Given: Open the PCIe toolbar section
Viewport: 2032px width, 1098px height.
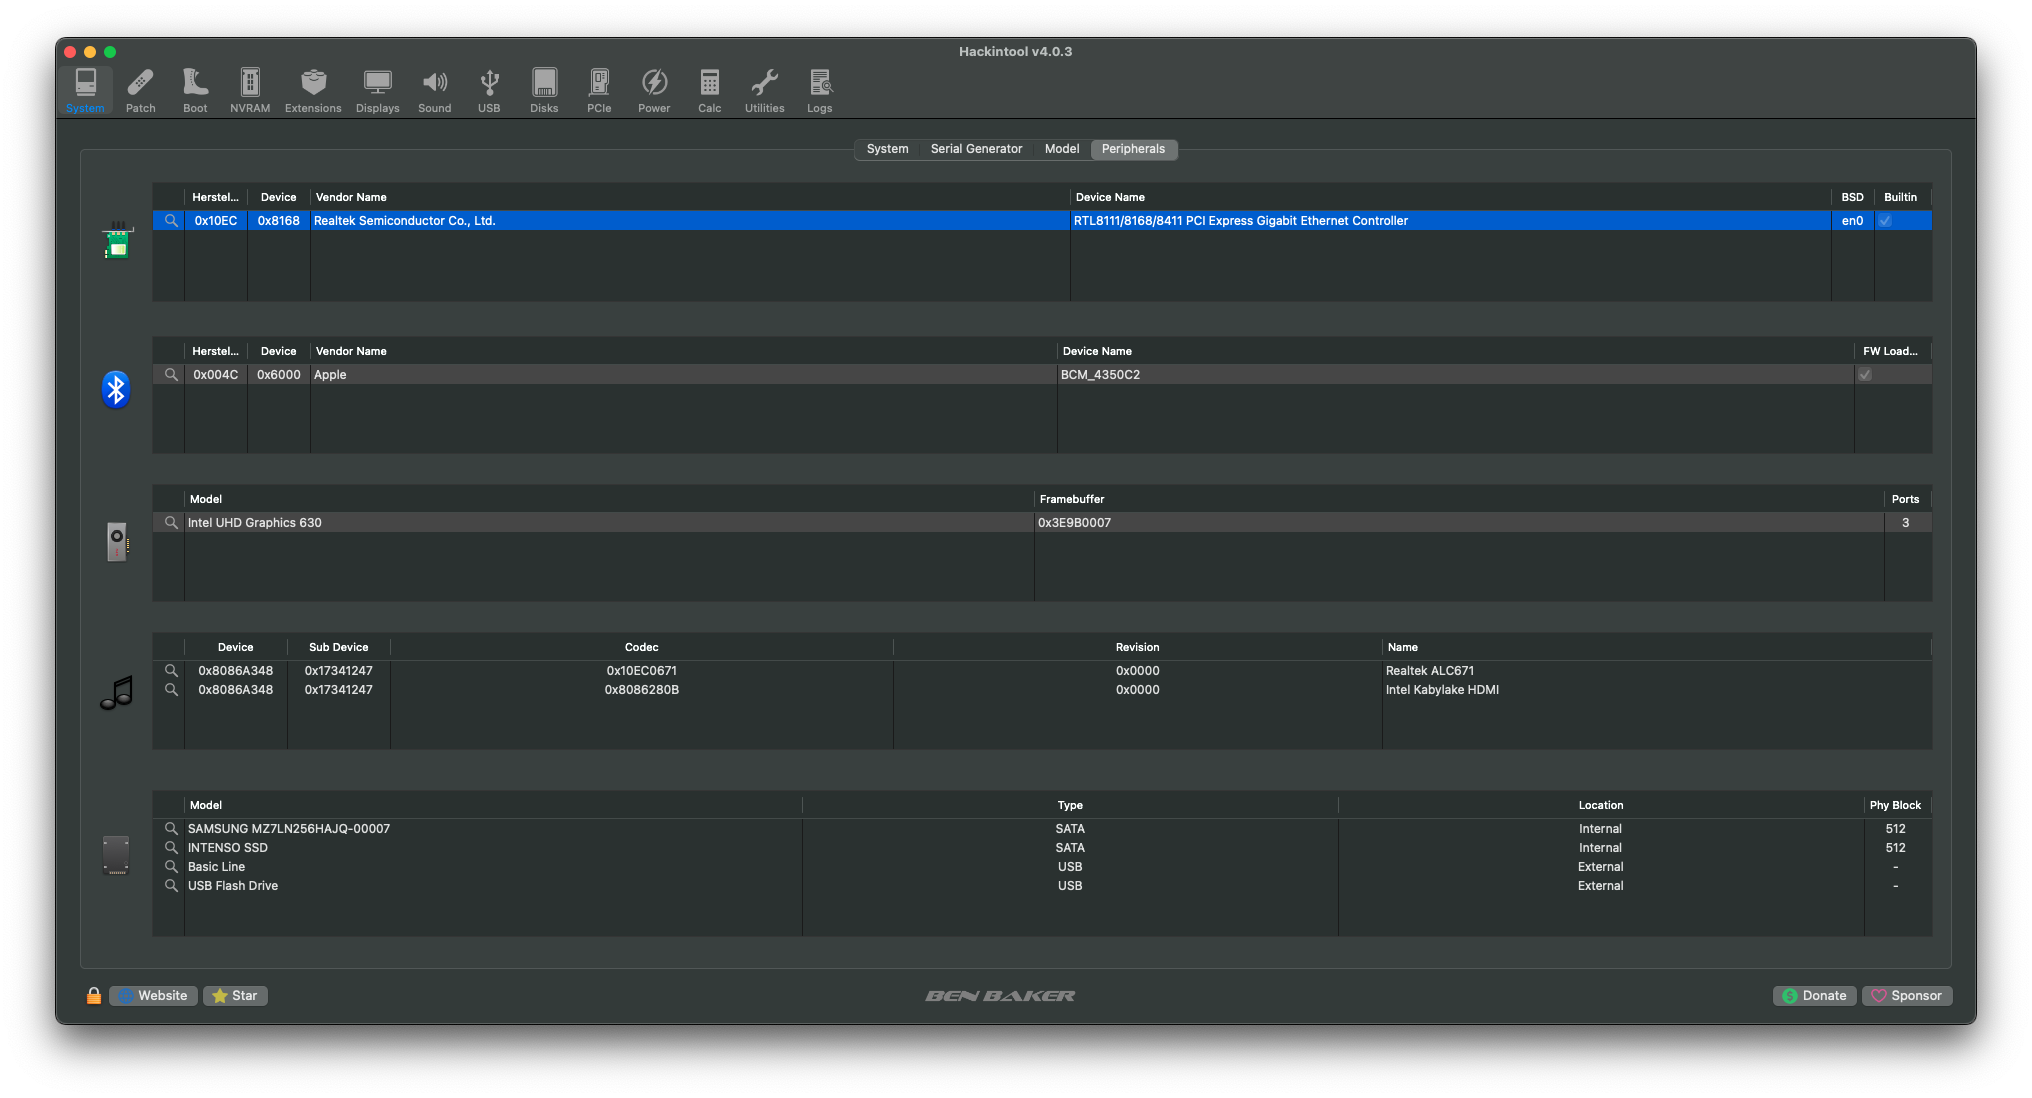Looking at the screenshot, I should (599, 90).
